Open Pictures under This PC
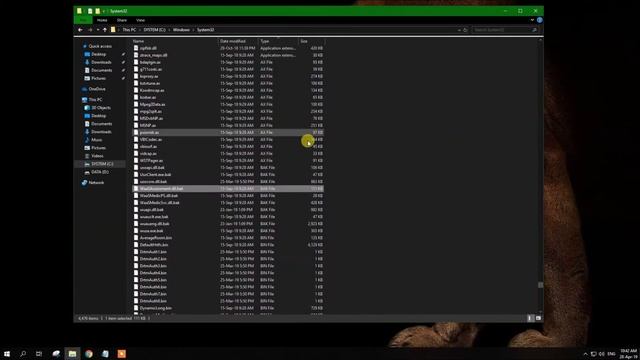Viewport: 640px width, 360px height. point(98,148)
